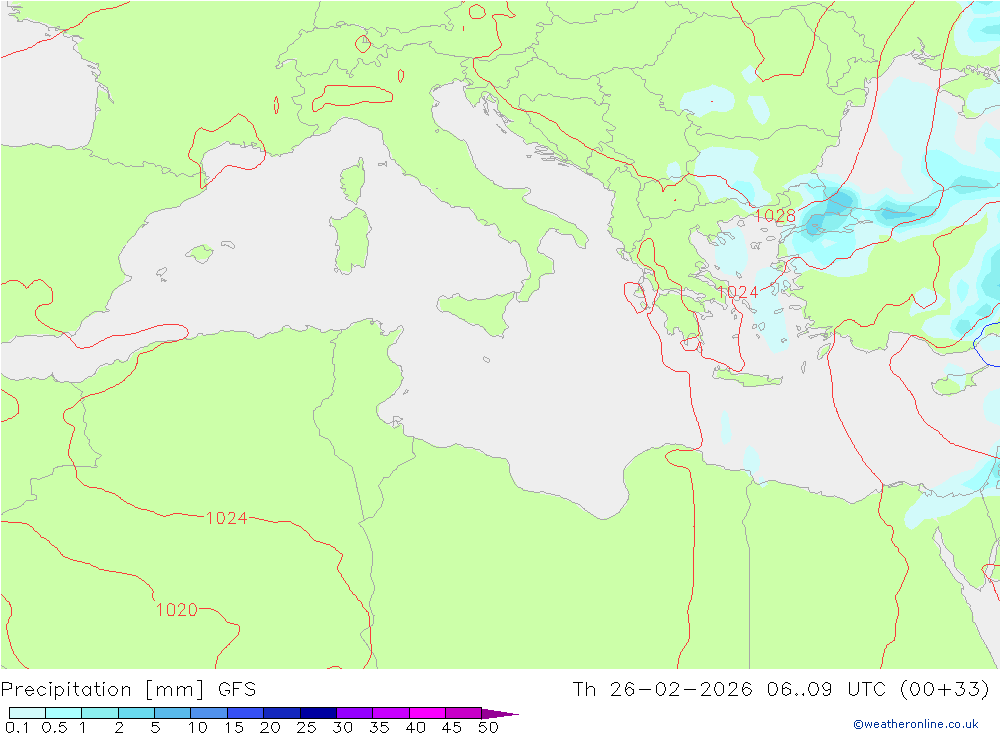Image resolution: width=1000 pixels, height=733 pixels.
Task: Click the '10' legend scale label
Action: [198, 727]
